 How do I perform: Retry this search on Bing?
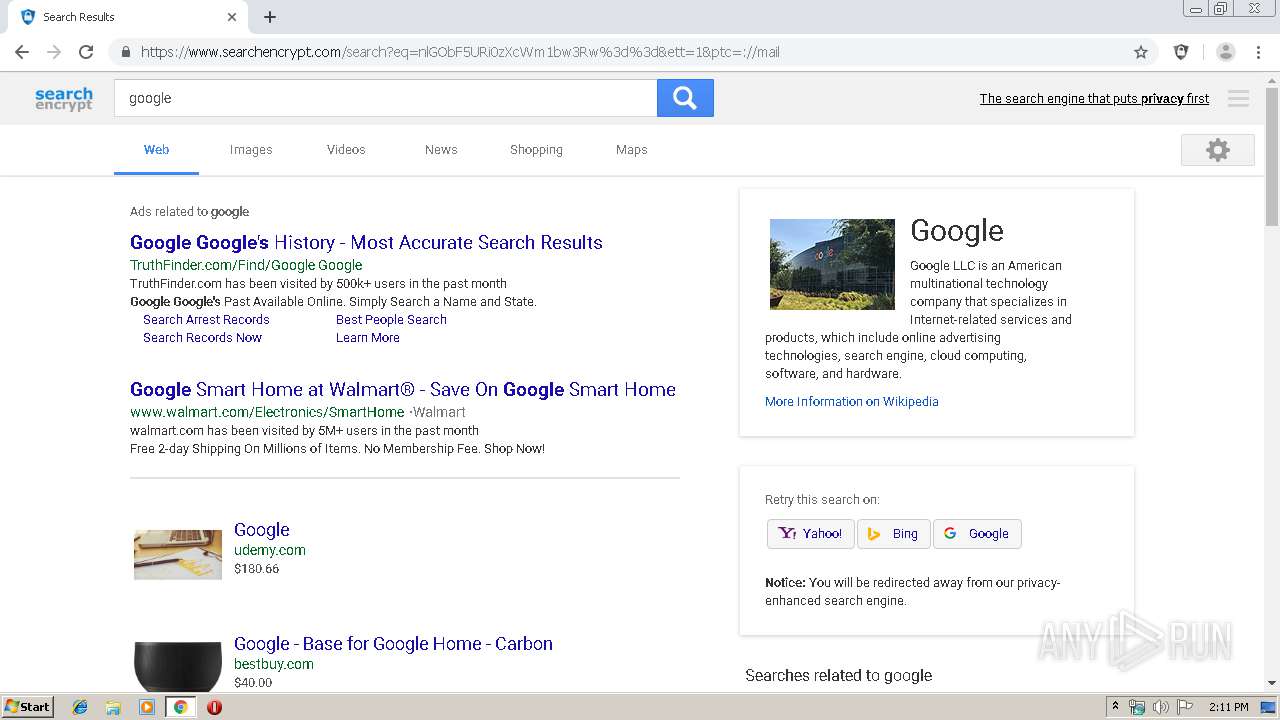coord(894,534)
